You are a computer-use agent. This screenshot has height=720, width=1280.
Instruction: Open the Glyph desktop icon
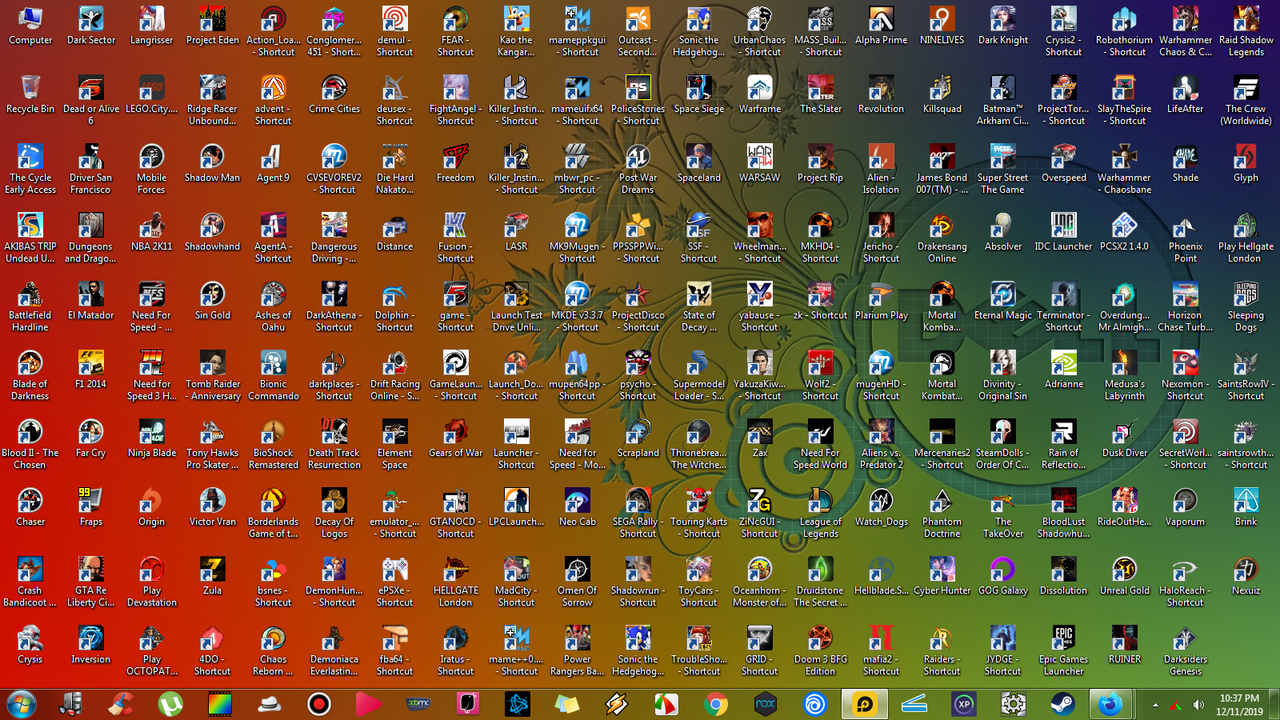[x=1246, y=163]
